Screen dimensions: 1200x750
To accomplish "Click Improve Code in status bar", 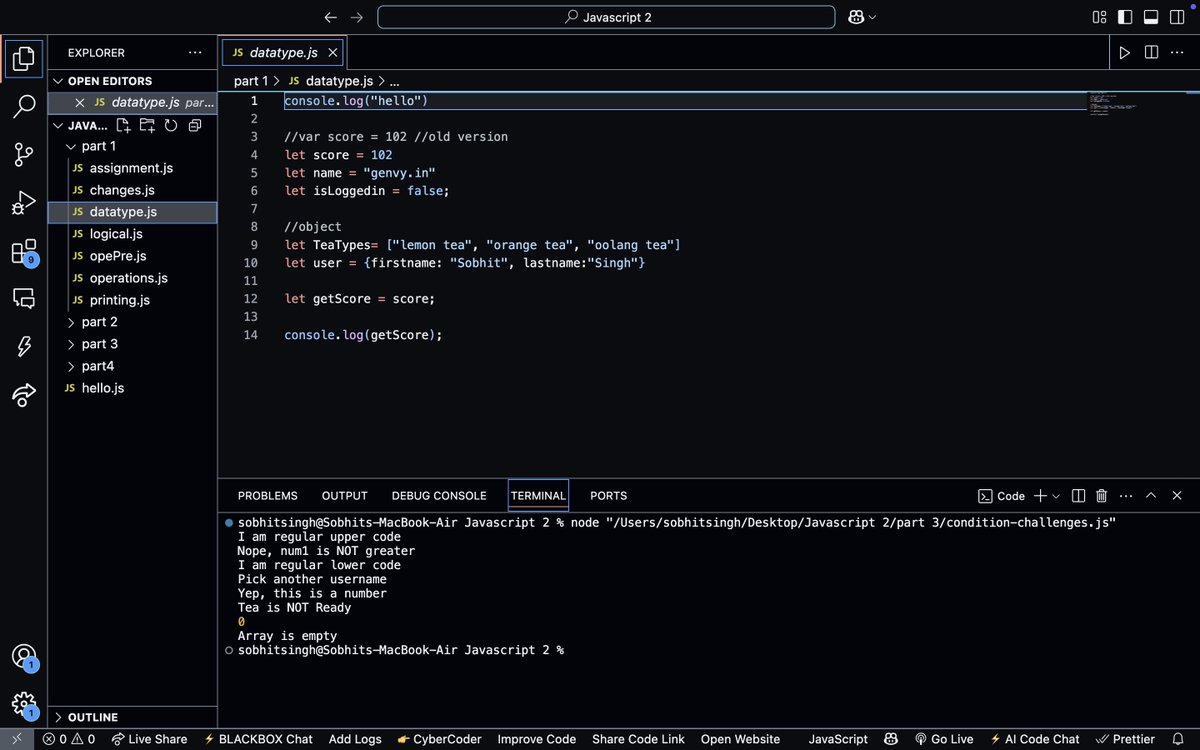I will (x=537, y=739).
